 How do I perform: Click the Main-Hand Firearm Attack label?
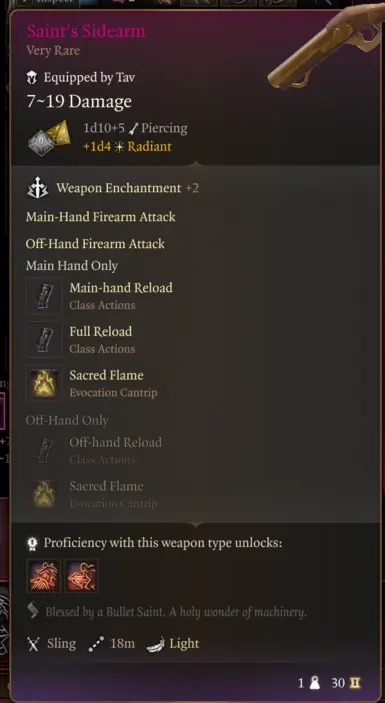(101, 217)
